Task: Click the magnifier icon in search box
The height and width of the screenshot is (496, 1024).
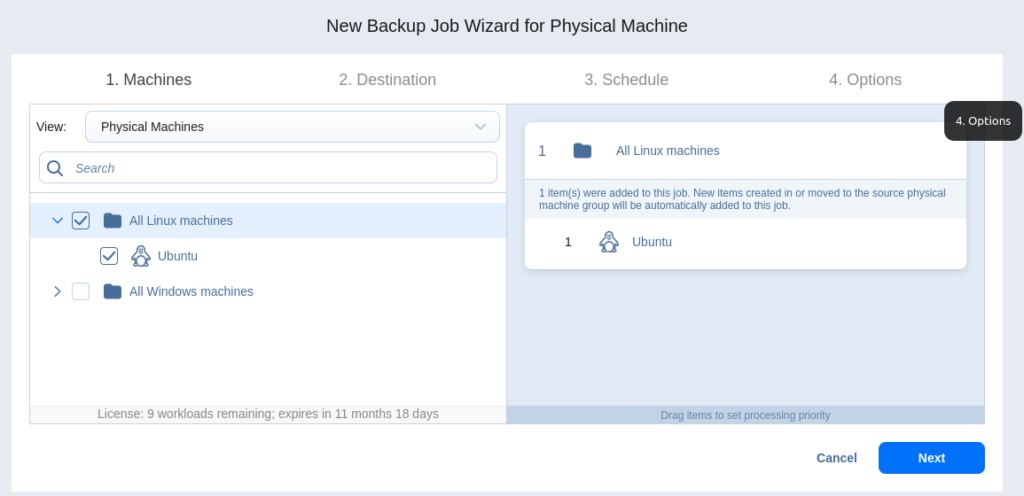Action: click(55, 168)
